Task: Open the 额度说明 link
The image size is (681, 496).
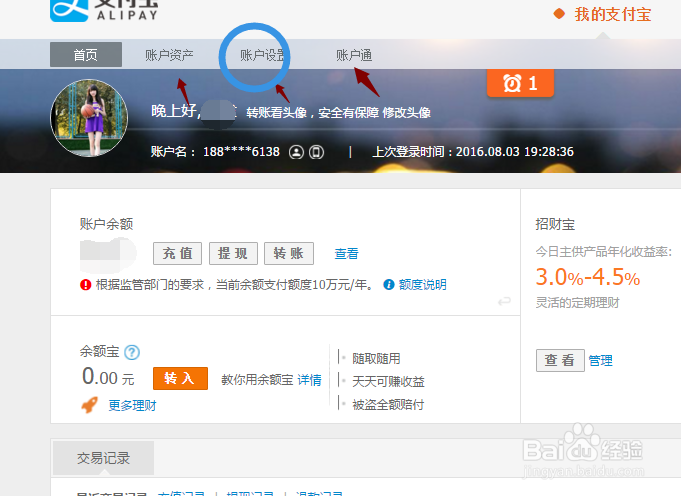Action: coord(423,284)
